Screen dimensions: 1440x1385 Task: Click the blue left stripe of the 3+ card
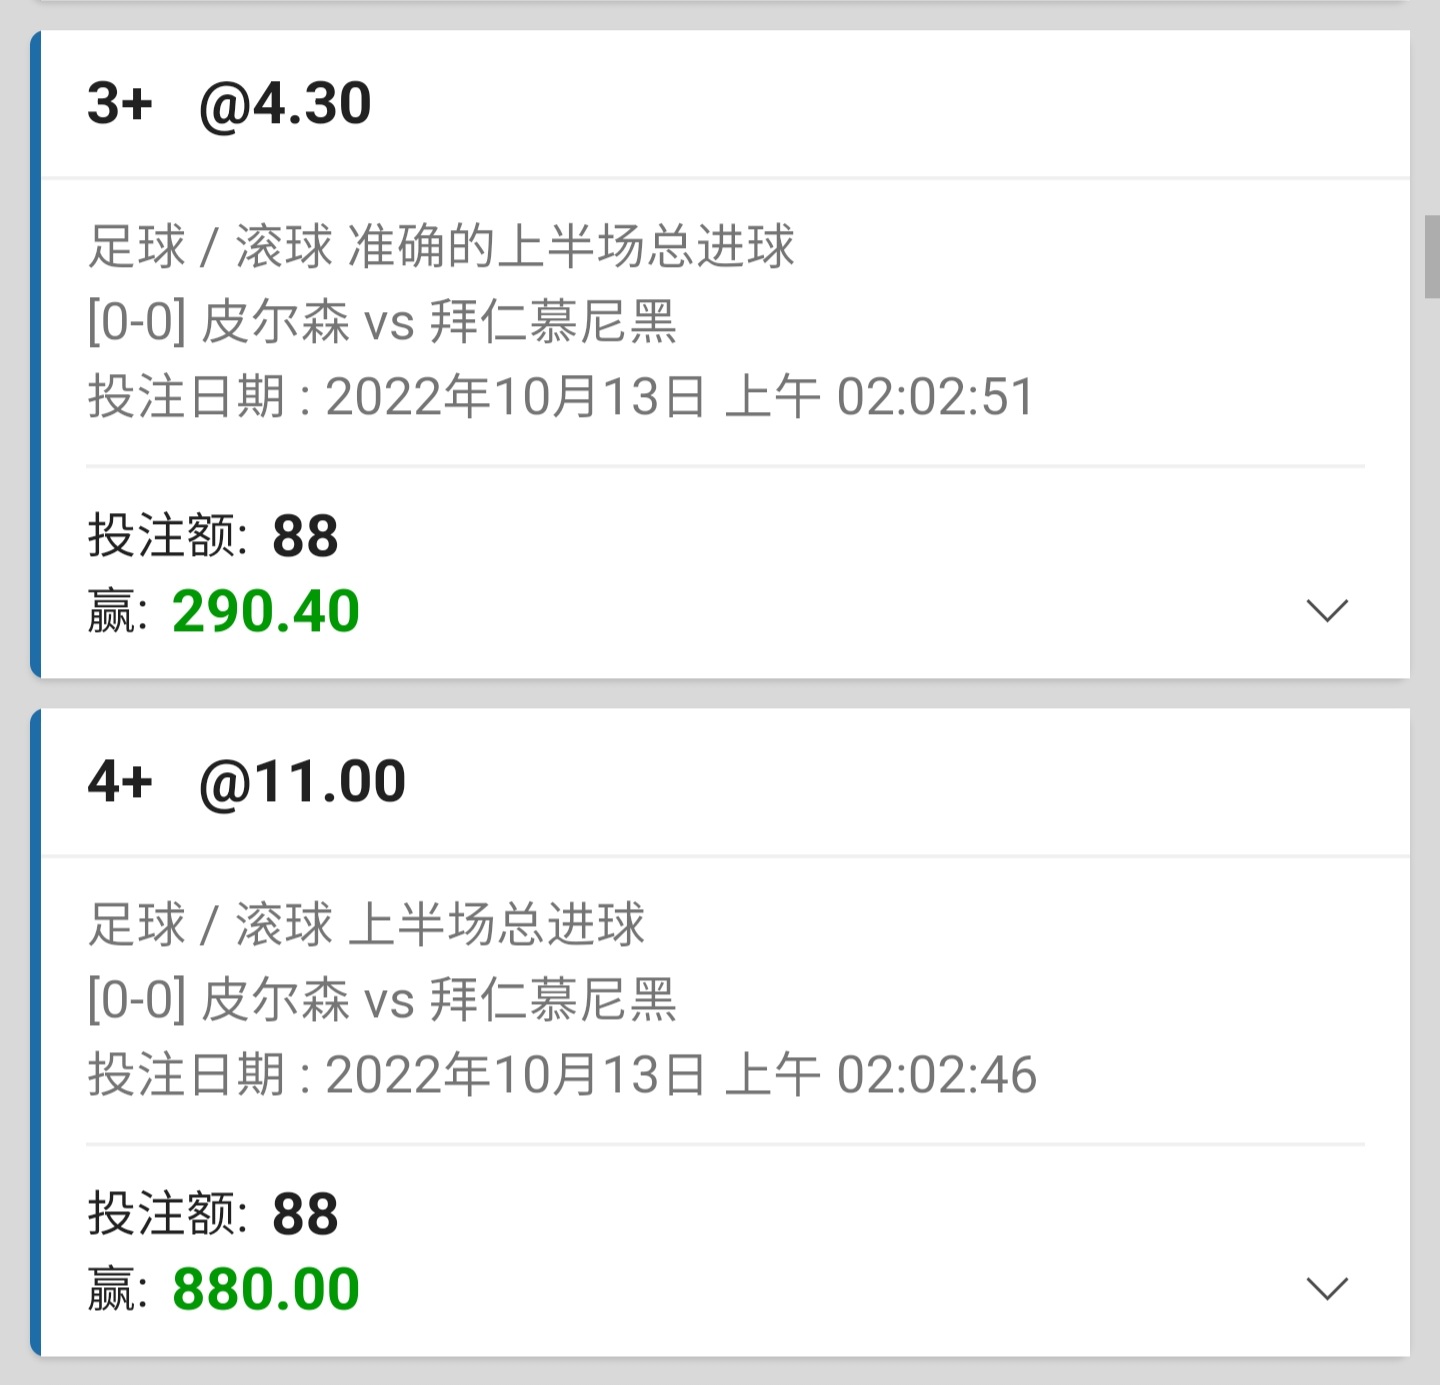point(36,354)
